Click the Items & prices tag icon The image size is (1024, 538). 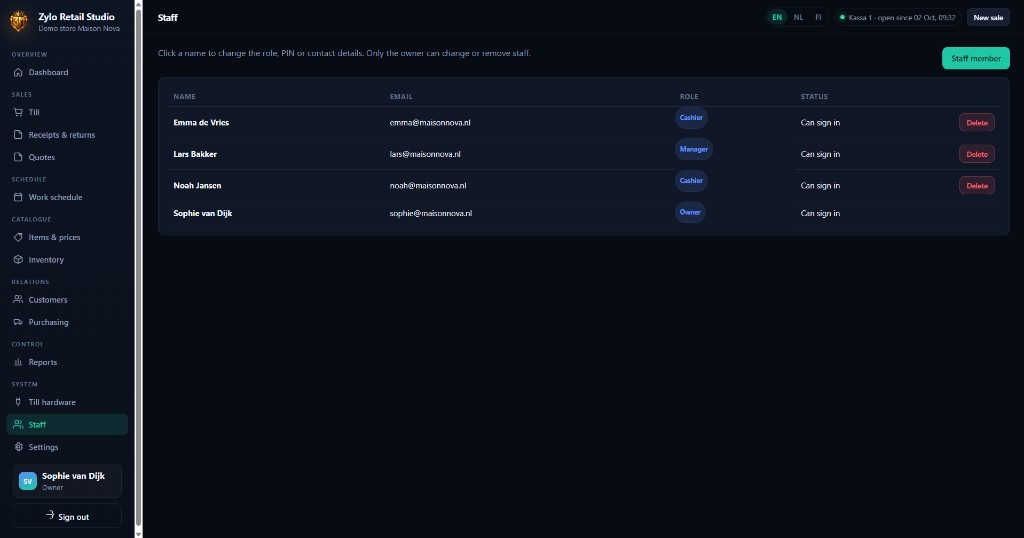(18, 237)
